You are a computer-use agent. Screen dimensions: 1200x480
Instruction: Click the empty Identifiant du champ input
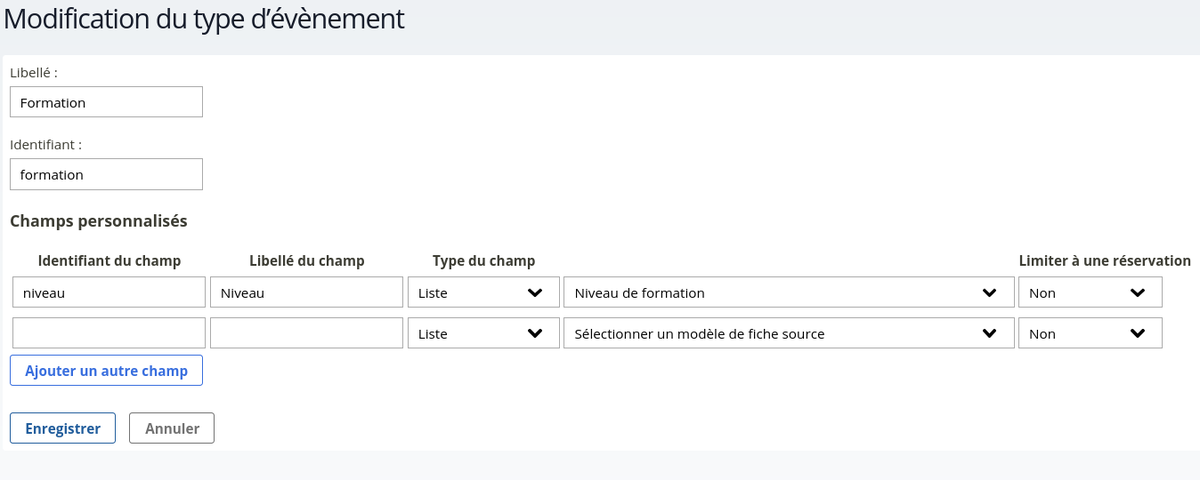pos(109,333)
